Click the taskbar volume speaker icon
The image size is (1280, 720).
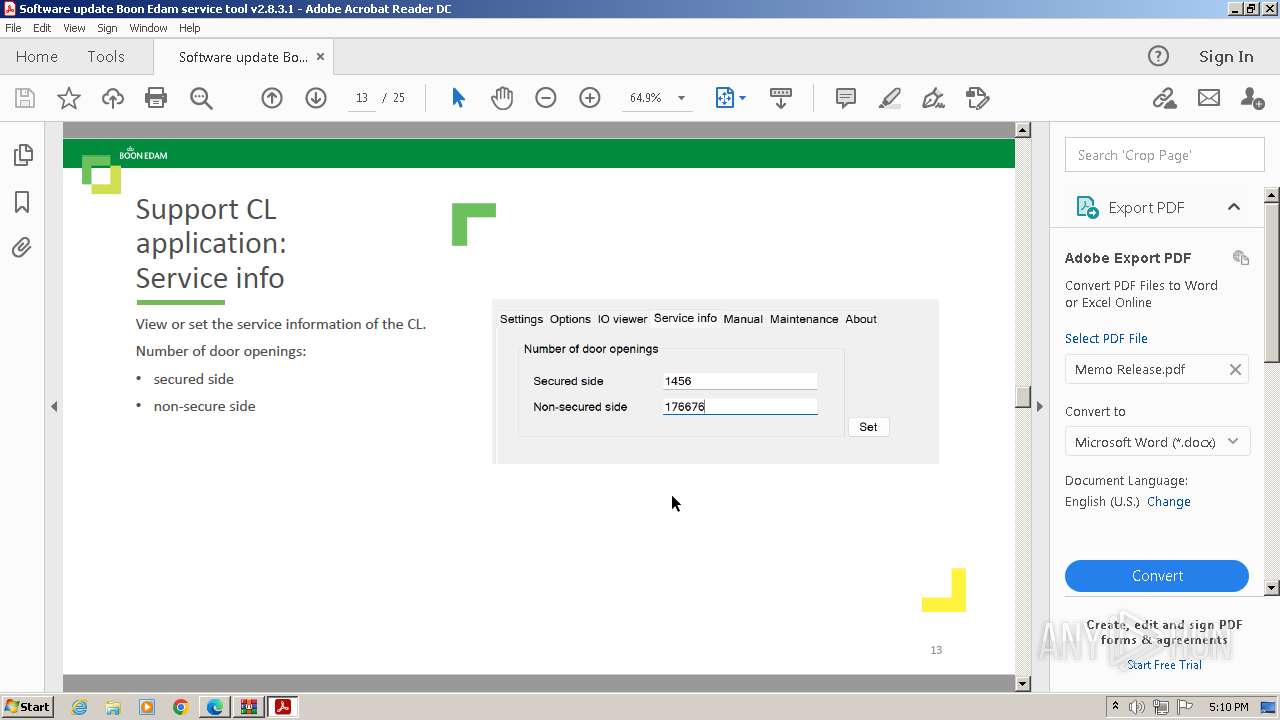(1137, 707)
